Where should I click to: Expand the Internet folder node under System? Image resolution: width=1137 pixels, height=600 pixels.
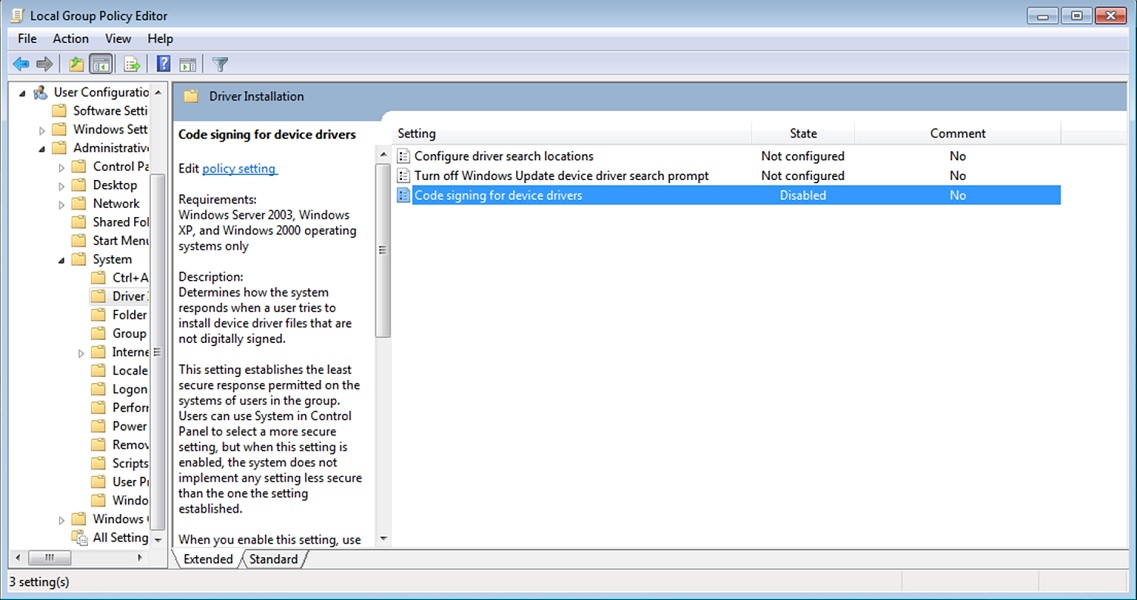[x=81, y=353]
